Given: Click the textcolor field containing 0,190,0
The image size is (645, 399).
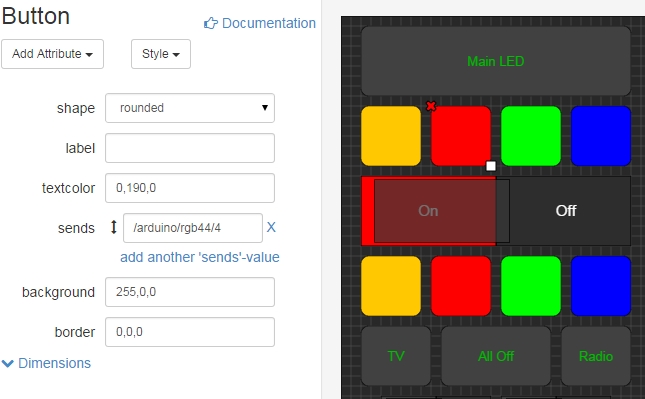Looking at the screenshot, I should coord(190,188).
